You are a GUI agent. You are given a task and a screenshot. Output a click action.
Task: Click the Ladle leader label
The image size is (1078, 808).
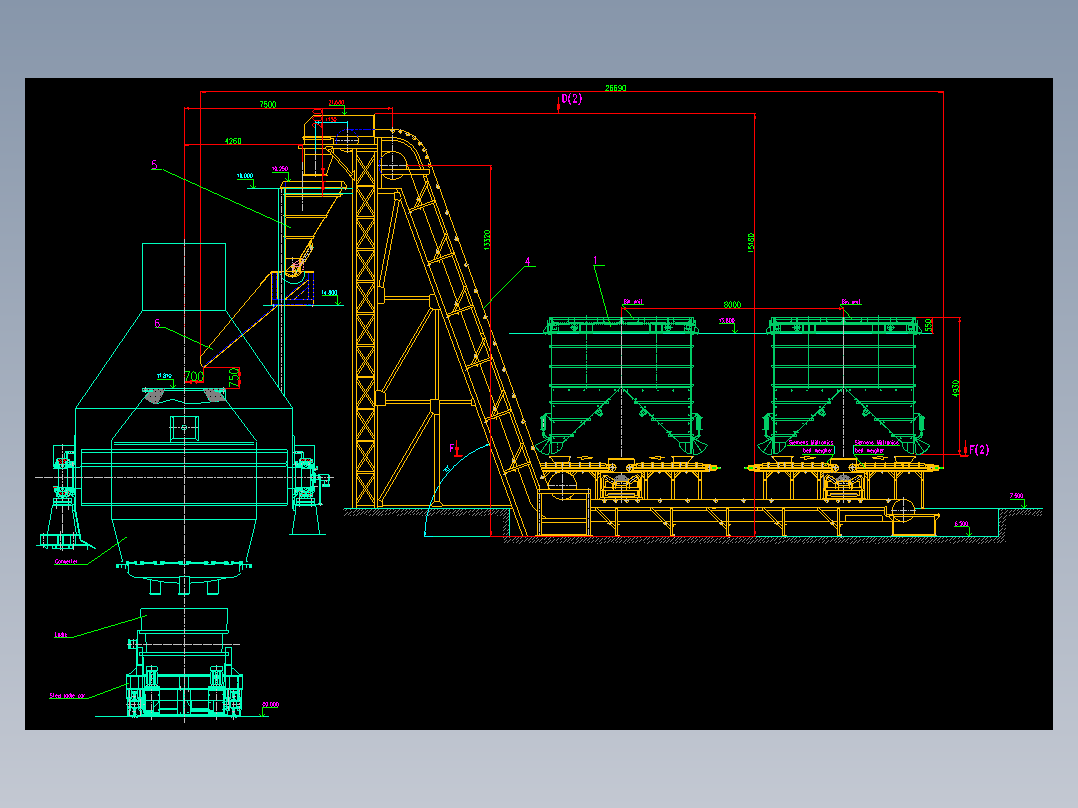click(61, 635)
